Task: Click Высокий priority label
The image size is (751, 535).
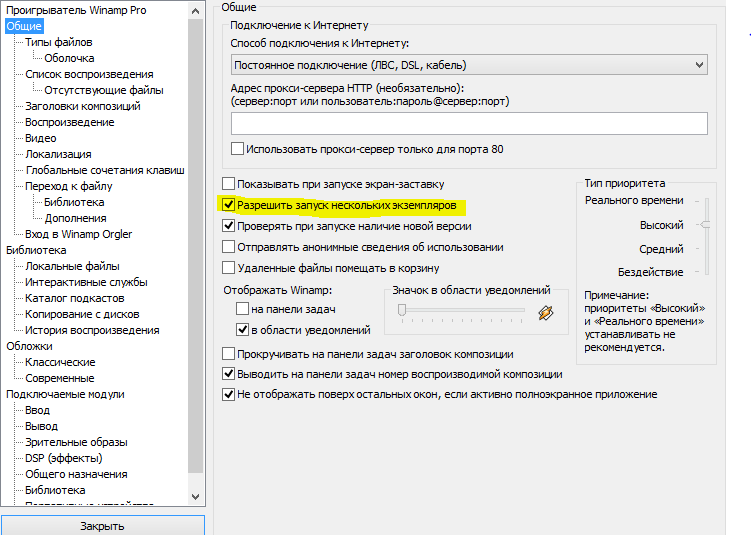Action: (x=661, y=225)
